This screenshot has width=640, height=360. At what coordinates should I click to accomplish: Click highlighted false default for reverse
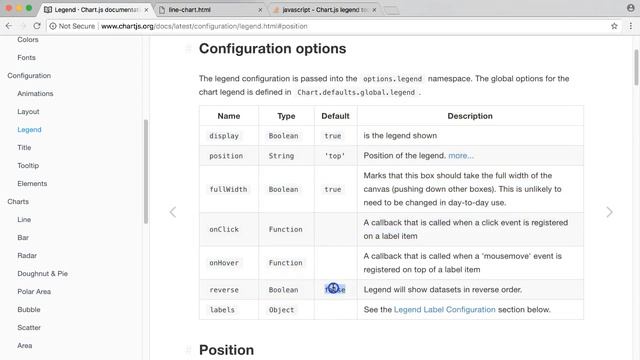335,289
